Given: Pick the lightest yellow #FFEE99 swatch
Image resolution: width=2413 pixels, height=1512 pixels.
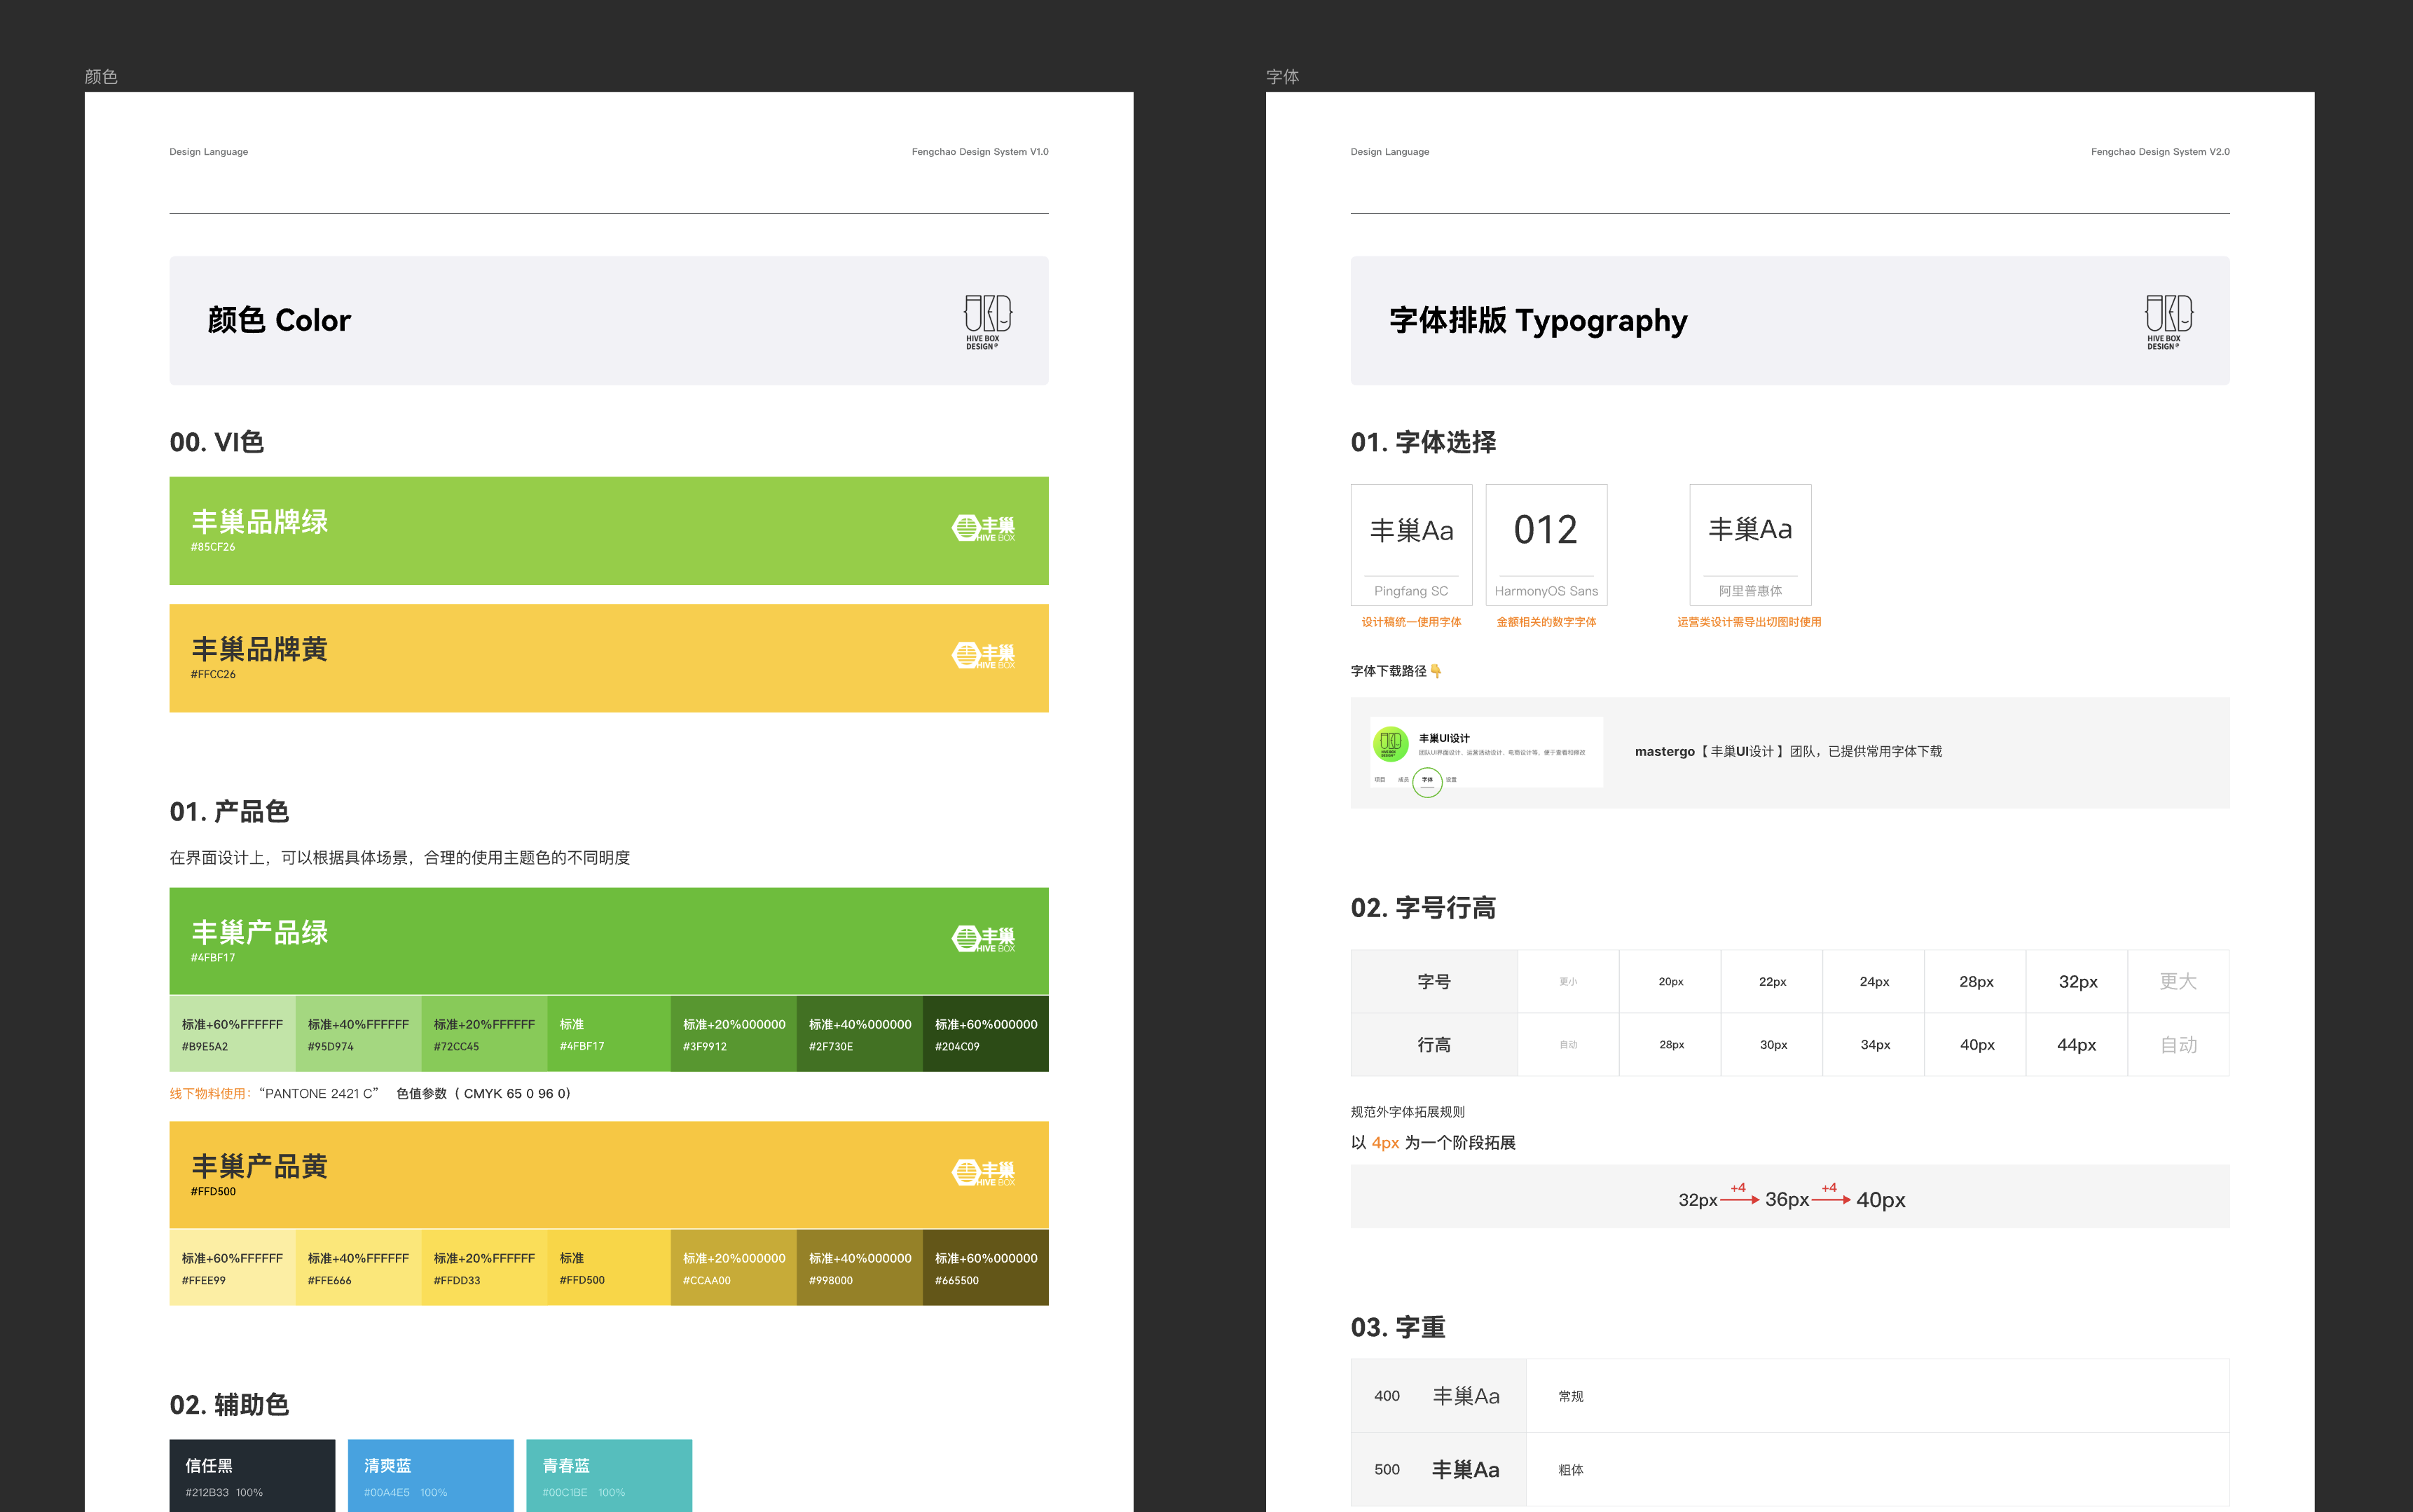Looking at the screenshot, I should (x=231, y=1268).
